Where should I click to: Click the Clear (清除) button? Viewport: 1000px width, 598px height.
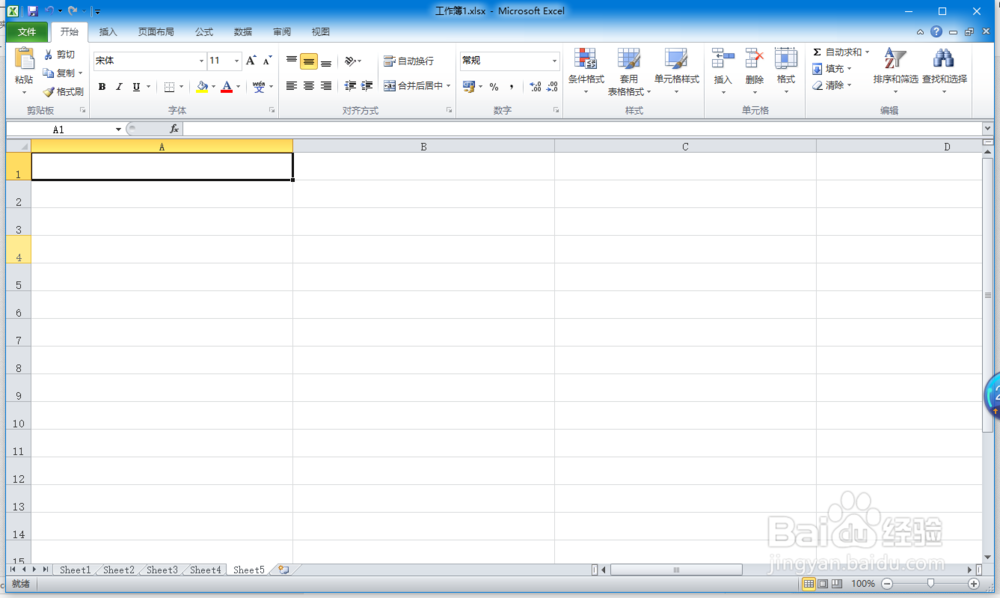832,85
